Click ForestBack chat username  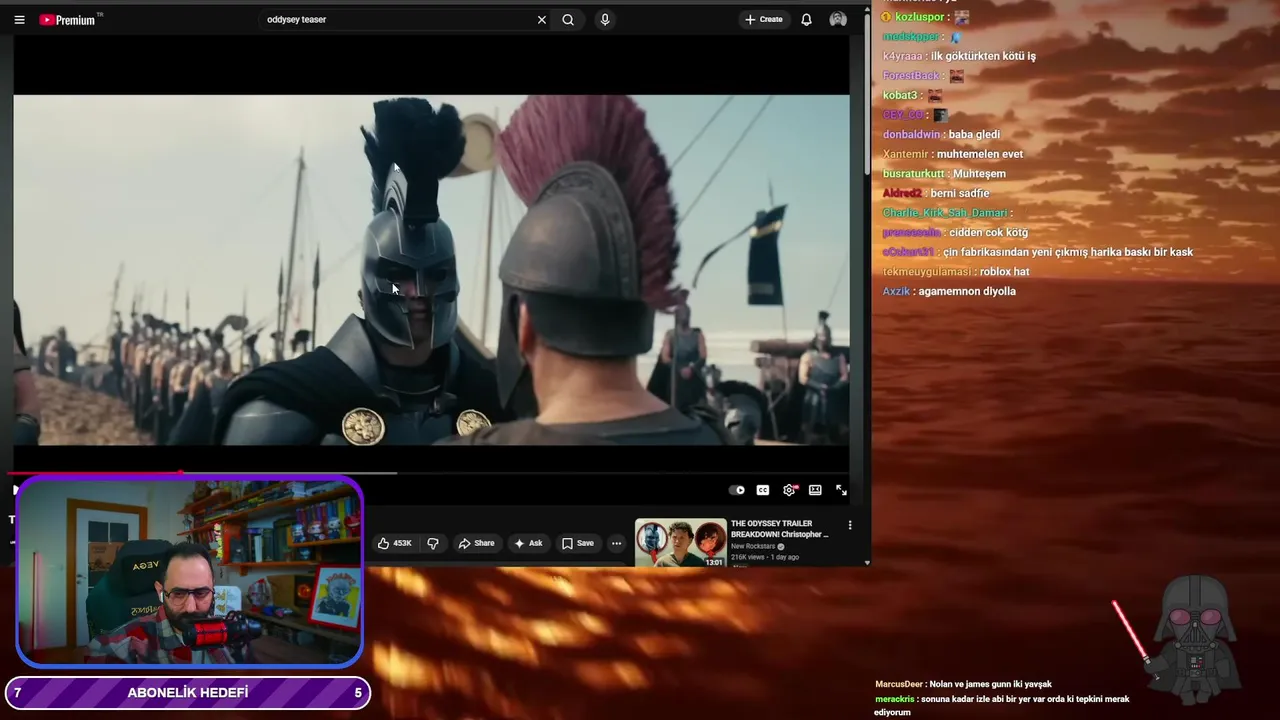coord(911,76)
